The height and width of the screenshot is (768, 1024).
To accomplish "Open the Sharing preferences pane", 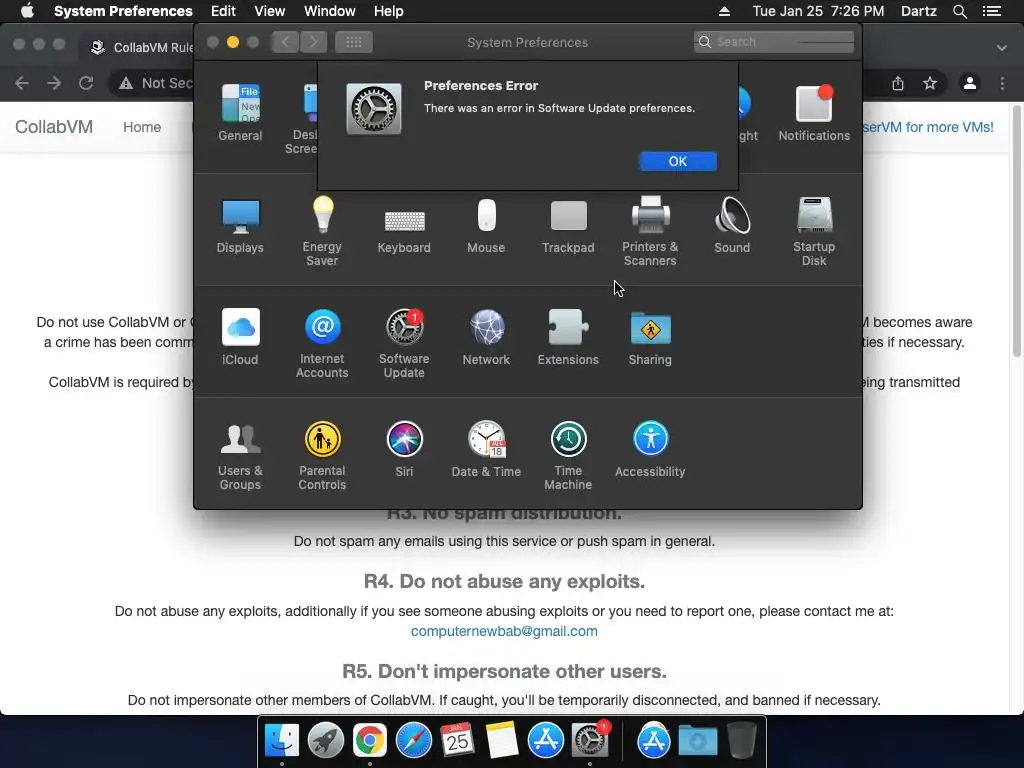I will [x=650, y=337].
